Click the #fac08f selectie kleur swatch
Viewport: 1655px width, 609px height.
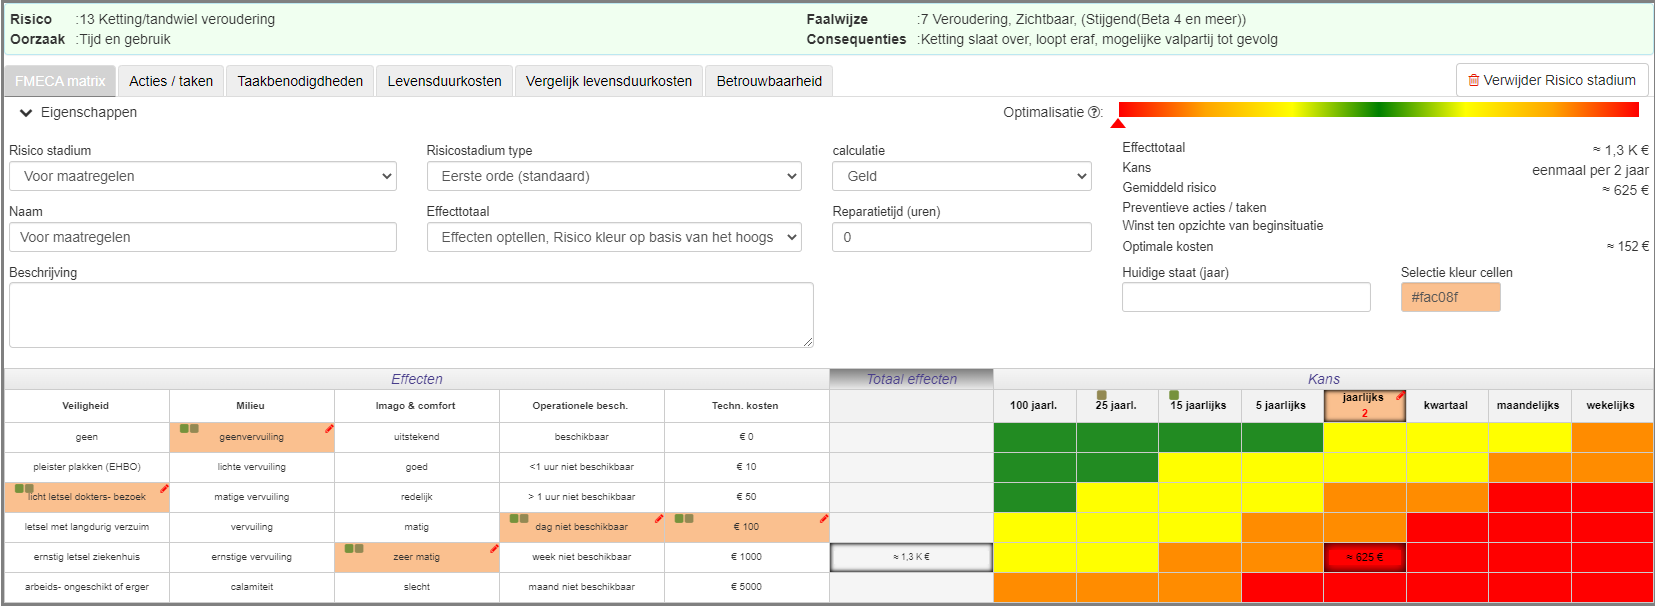click(x=1450, y=297)
